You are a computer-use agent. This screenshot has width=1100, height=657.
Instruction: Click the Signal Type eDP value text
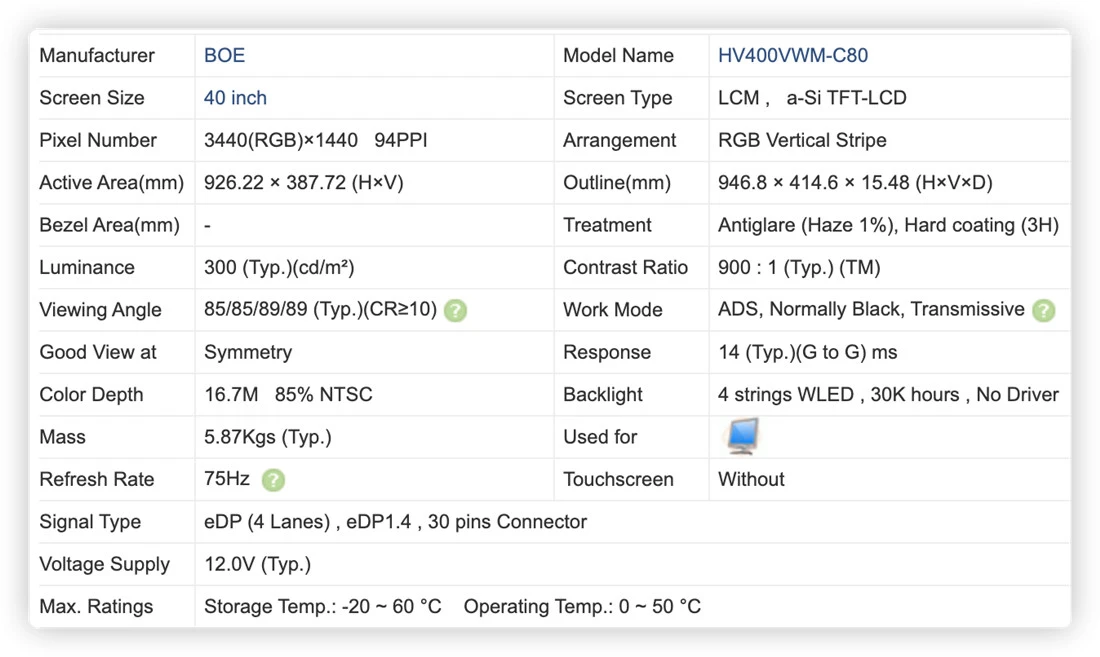(x=395, y=522)
